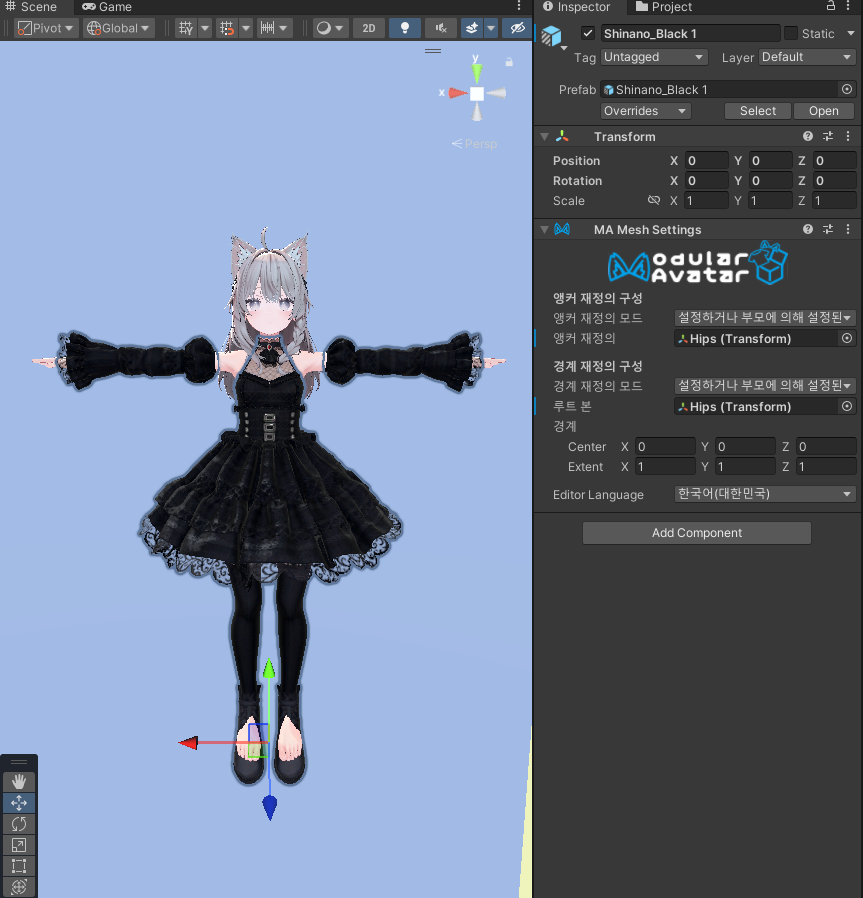Open MA Mesh Settings presets icon
Image resolution: width=863 pixels, height=898 pixels.
tap(828, 230)
